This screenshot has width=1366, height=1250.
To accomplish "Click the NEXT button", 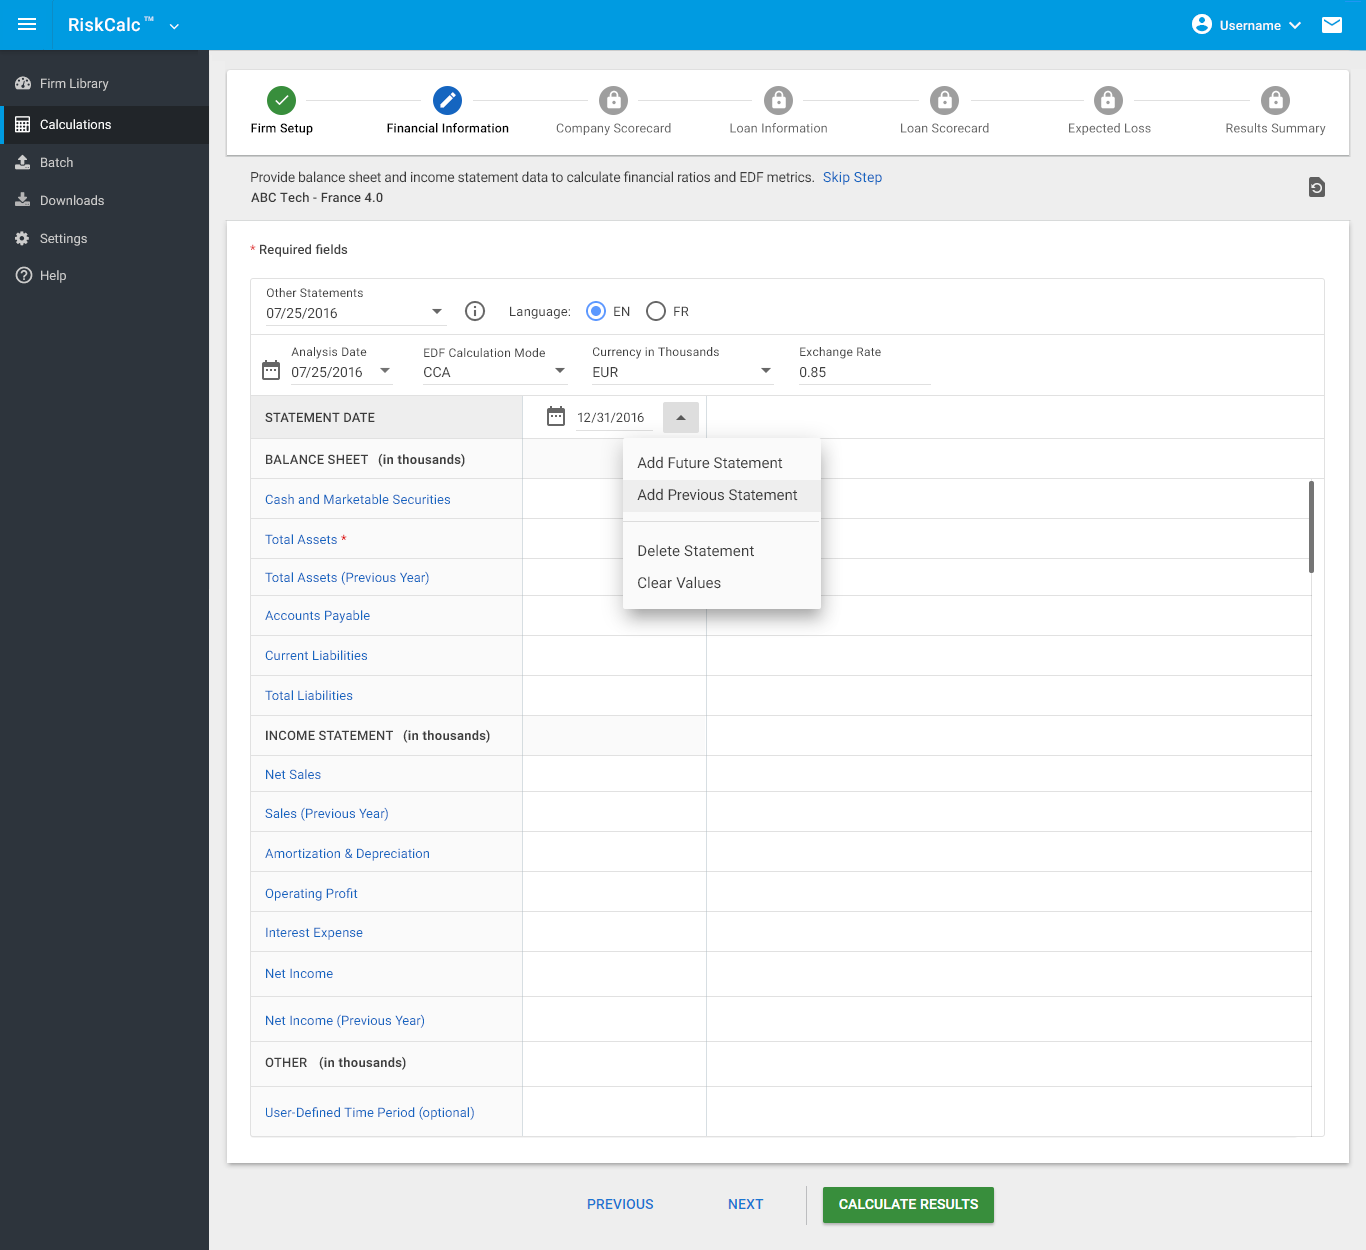I will [x=745, y=1204].
